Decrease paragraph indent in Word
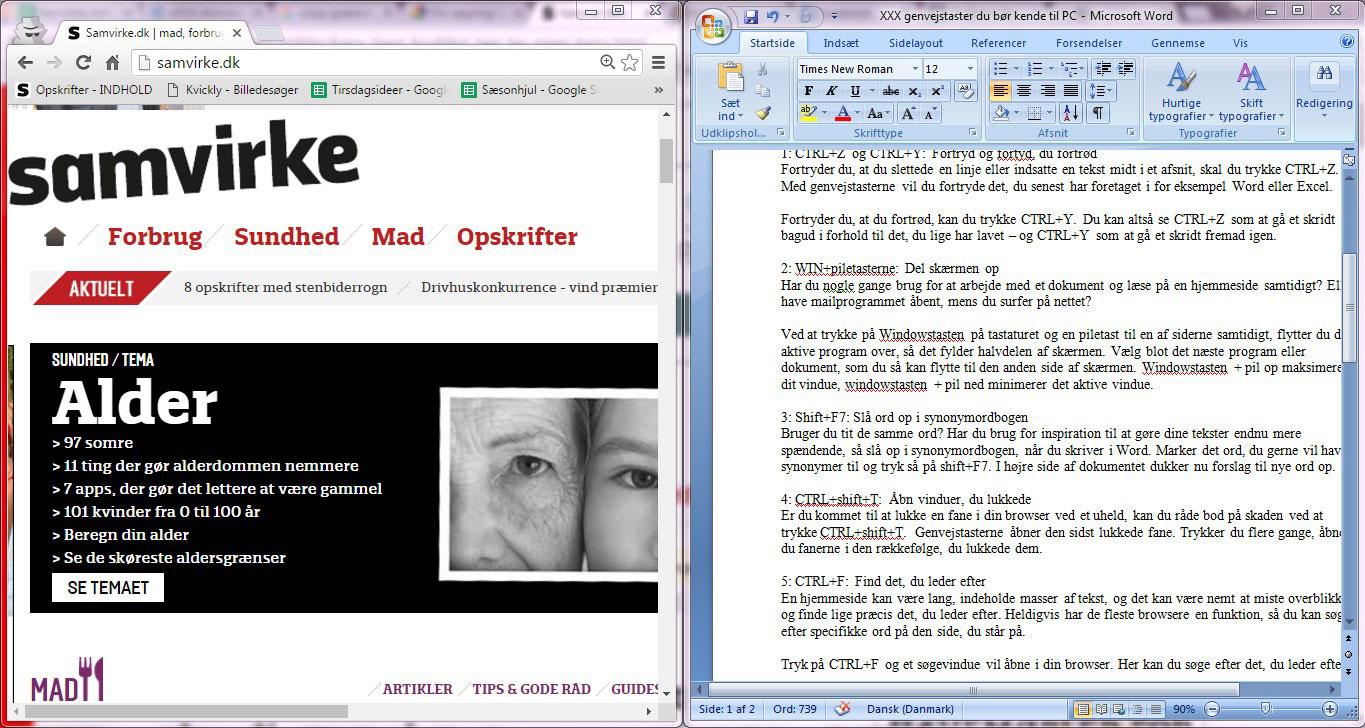The height and width of the screenshot is (728, 1365). [x=1102, y=68]
